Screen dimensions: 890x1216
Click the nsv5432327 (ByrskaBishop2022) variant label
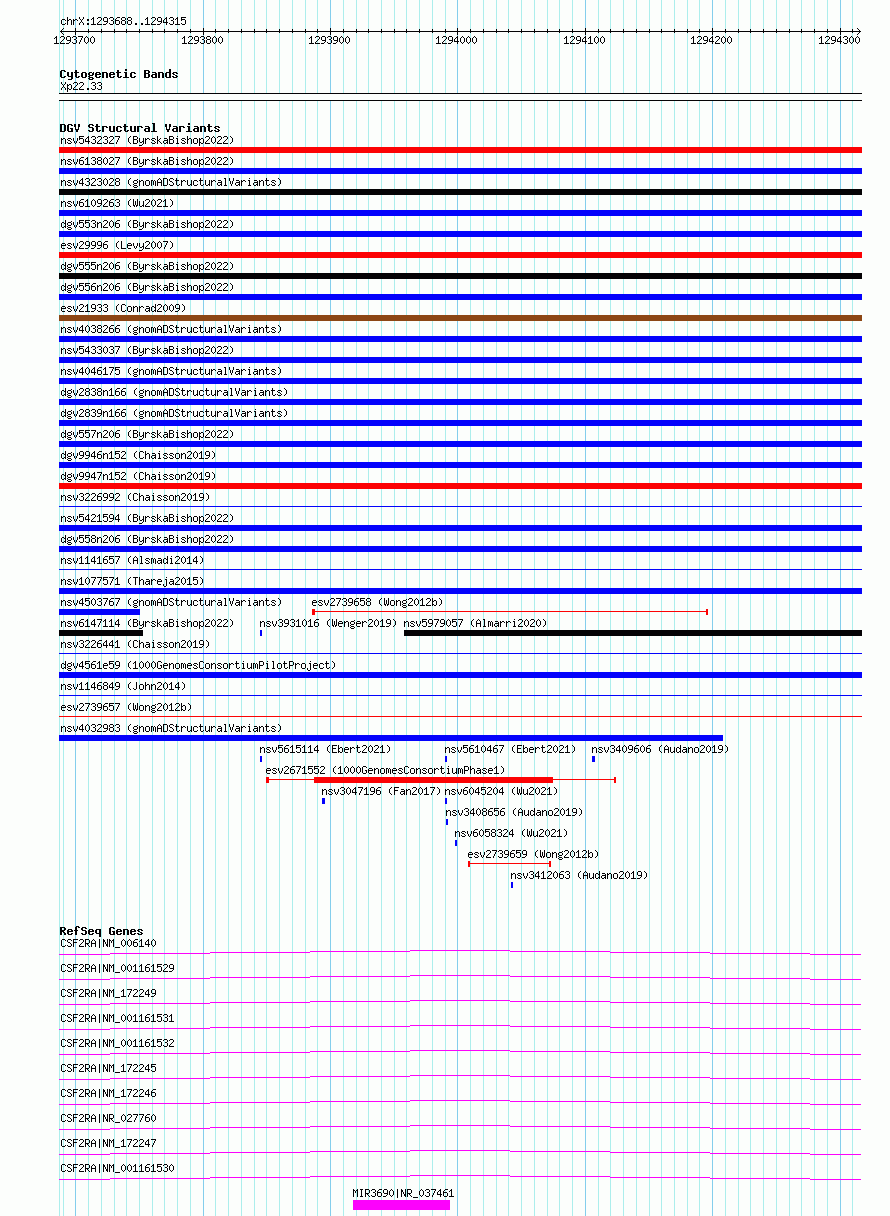147,140
